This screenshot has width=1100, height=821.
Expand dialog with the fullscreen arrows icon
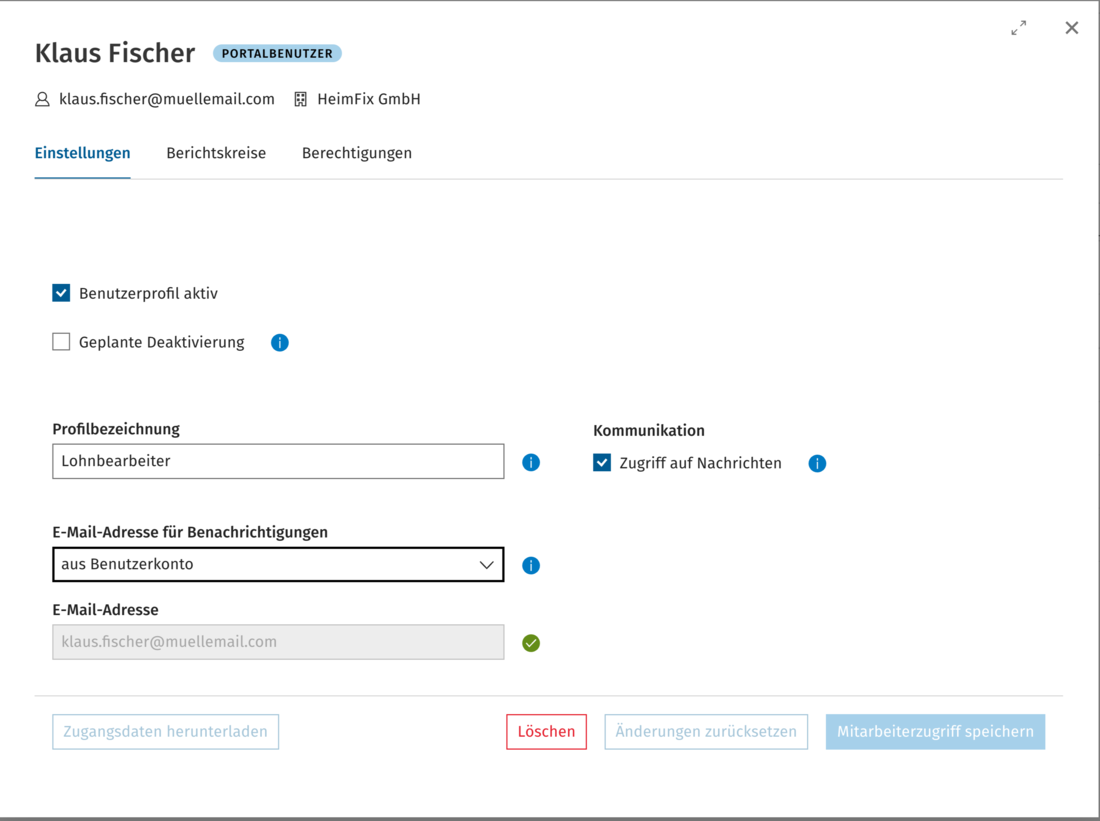click(1019, 28)
